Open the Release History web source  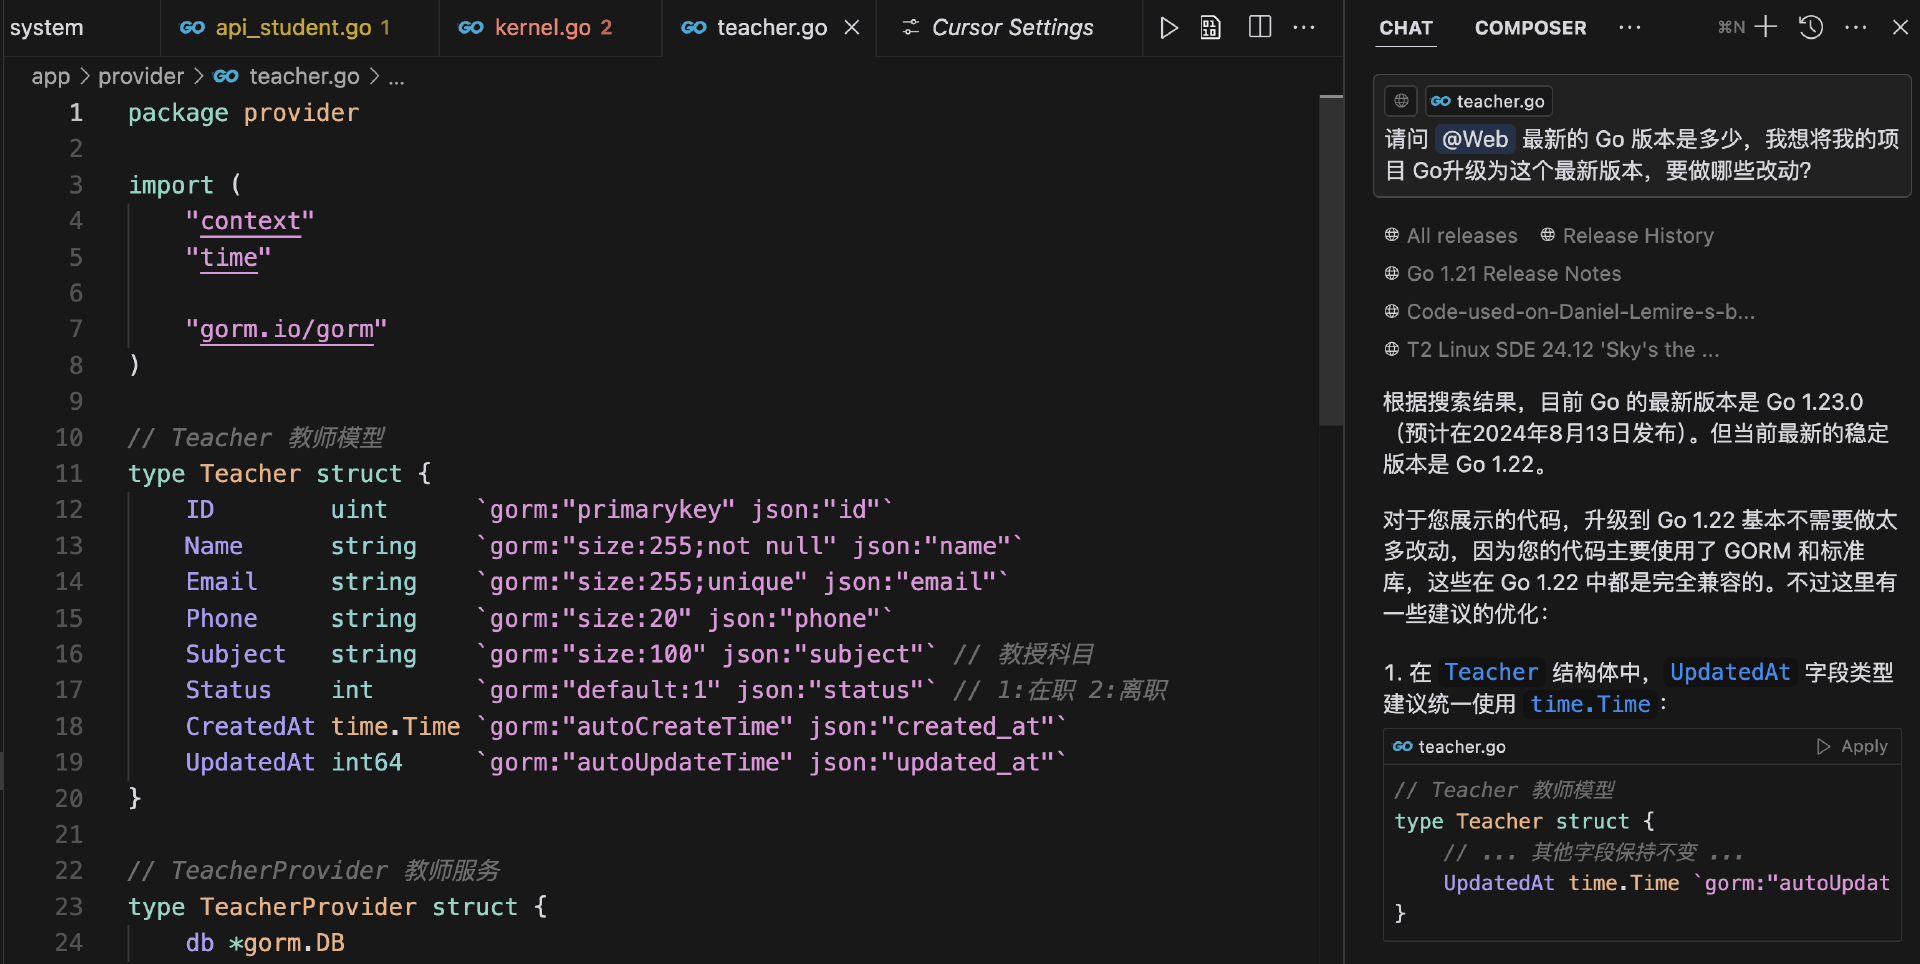[x=1627, y=236]
